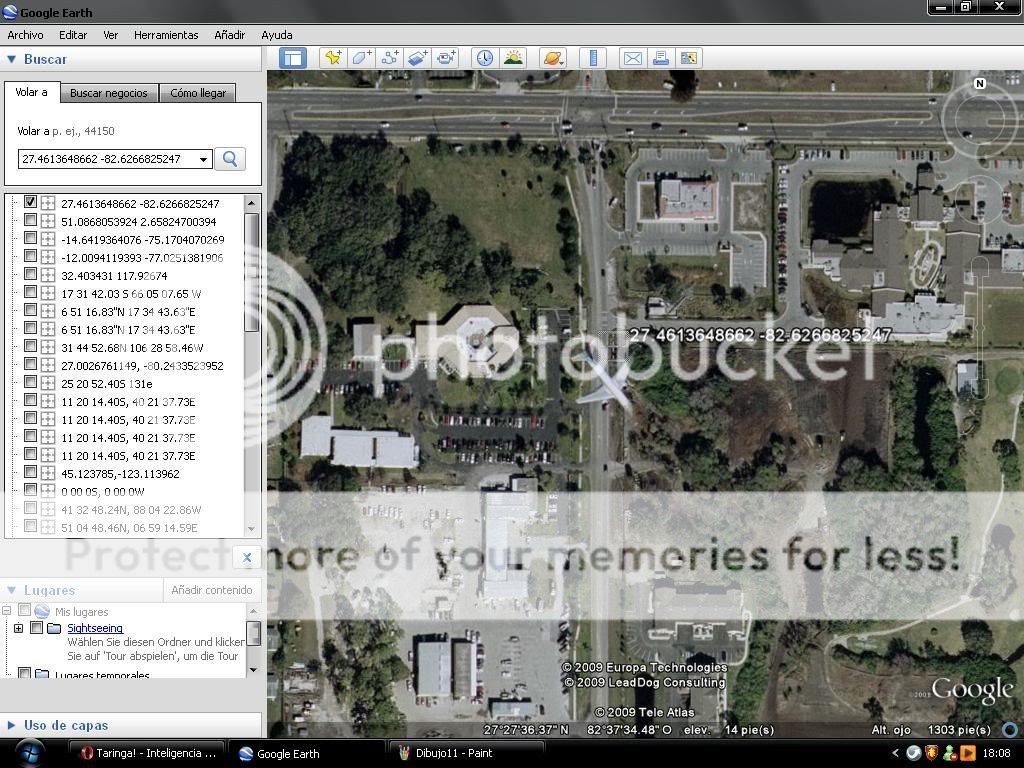Collapse the Mis lugares tree node
This screenshot has height=768, width=1024.
7,611
